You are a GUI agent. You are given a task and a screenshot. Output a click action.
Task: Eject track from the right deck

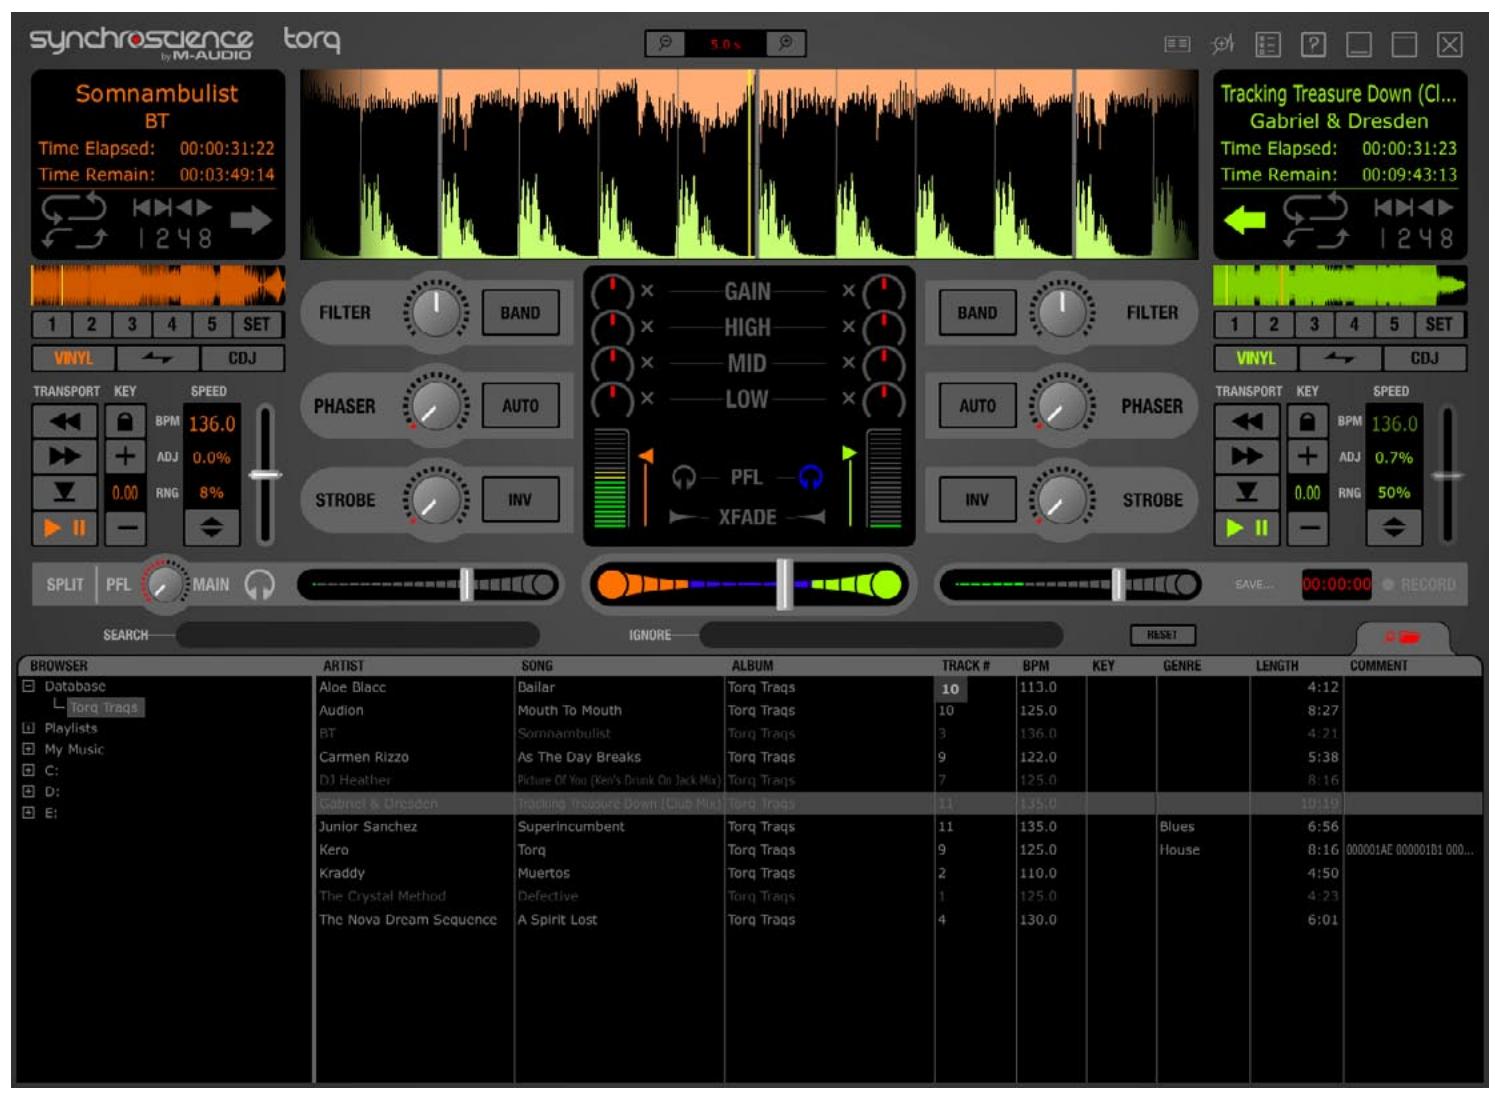[1247, 491]
